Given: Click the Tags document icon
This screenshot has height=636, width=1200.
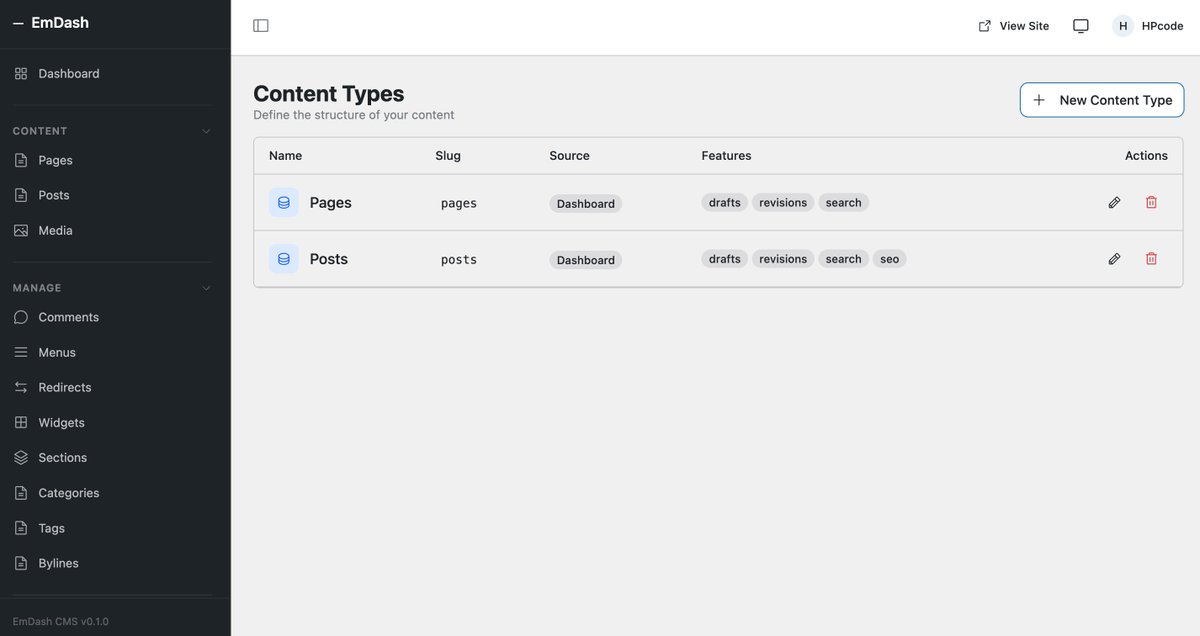Looking at the screenshot, I should (x=21, y=528).
